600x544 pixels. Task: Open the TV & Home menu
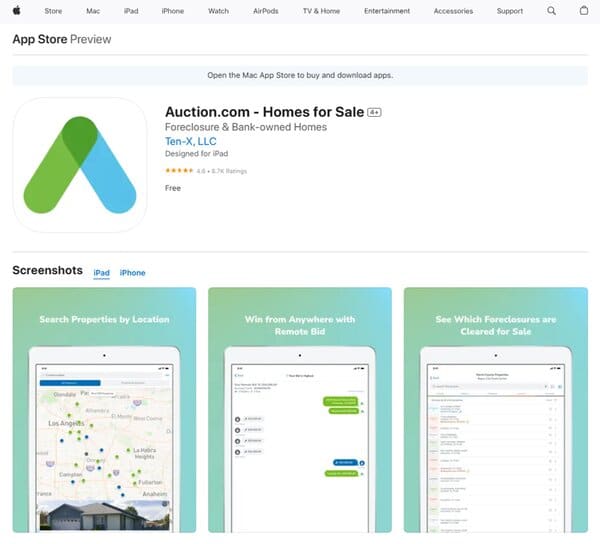tap(321, 11)
